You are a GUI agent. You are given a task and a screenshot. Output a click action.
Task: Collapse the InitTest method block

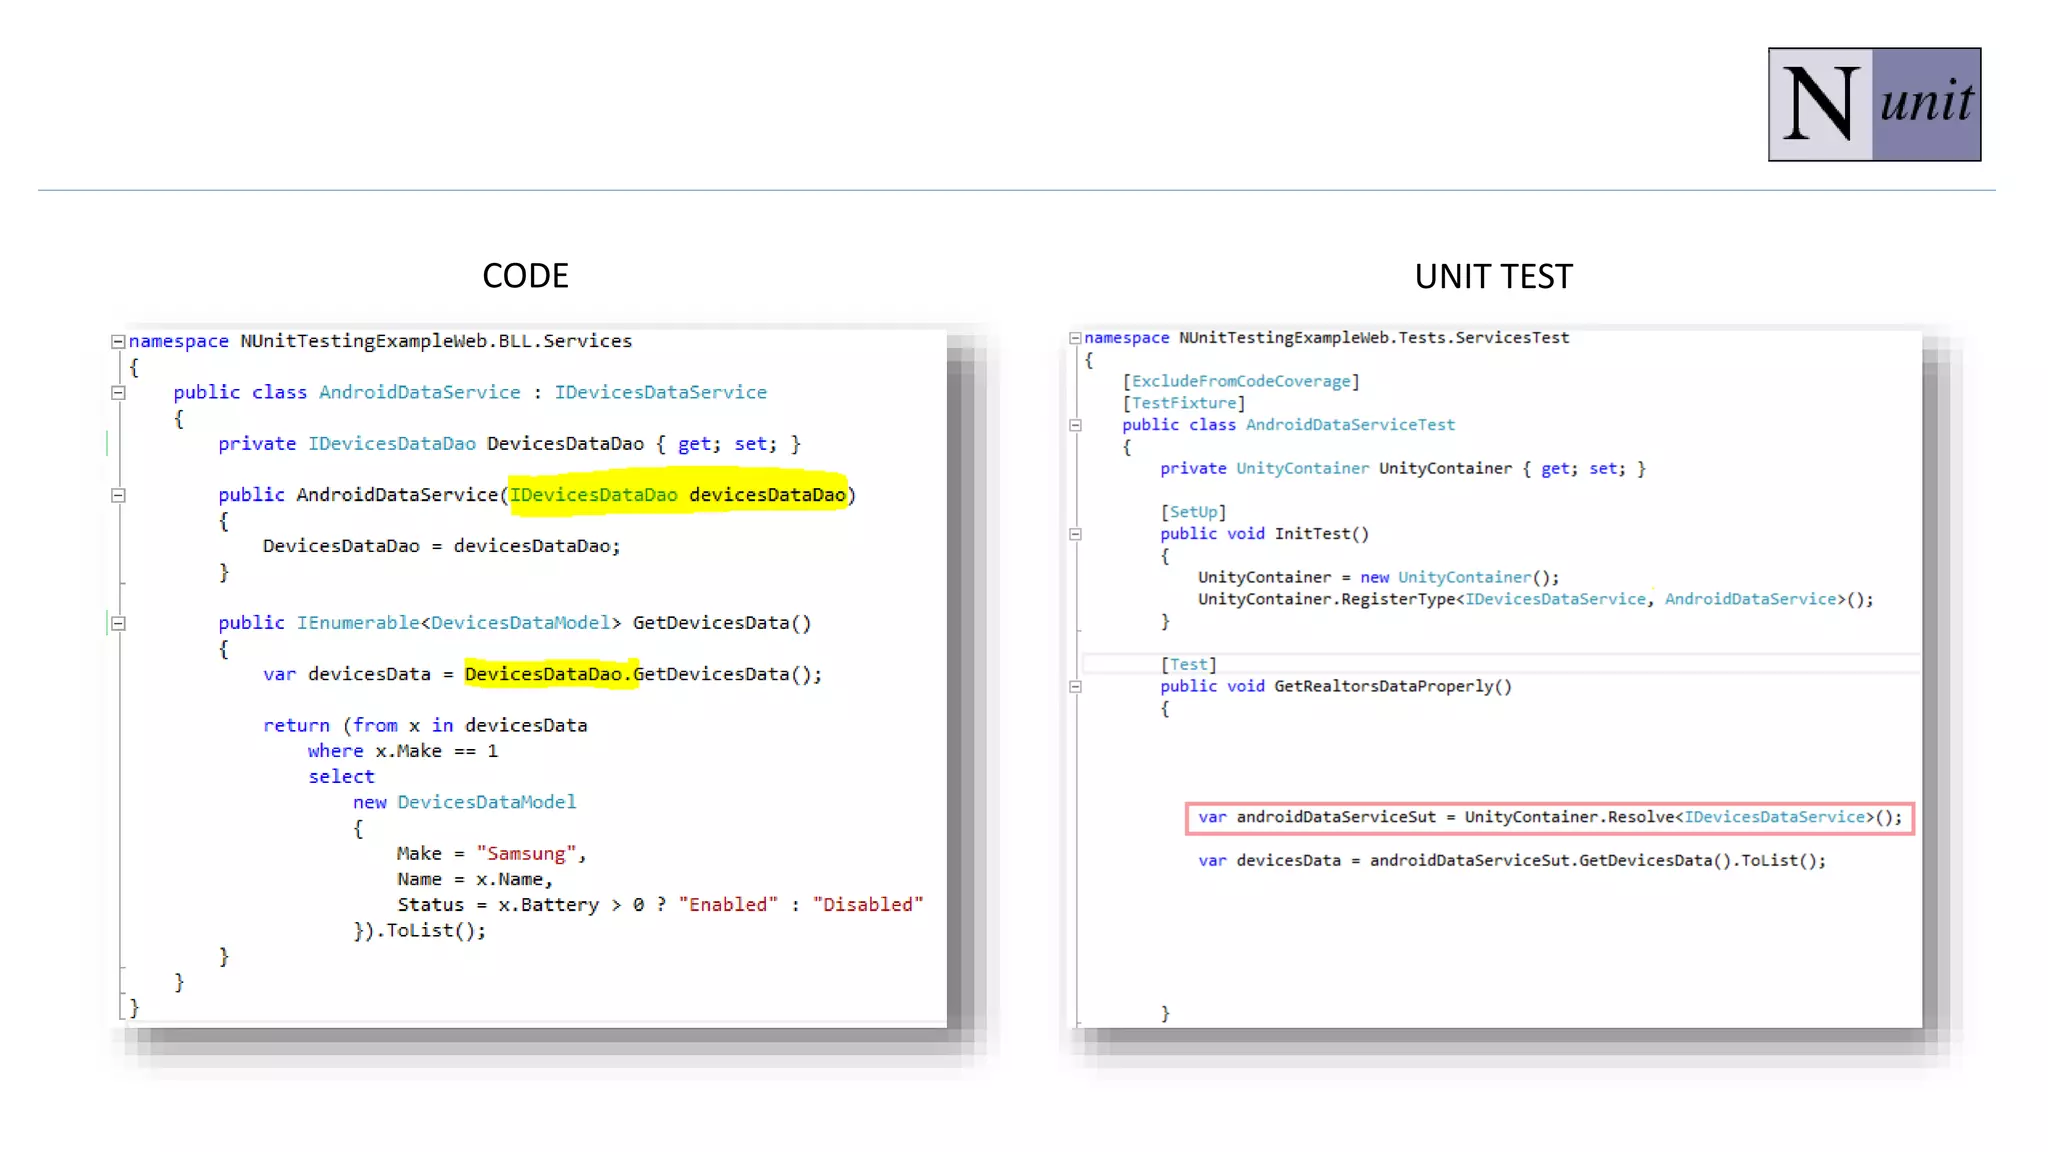coord(1075,534)
